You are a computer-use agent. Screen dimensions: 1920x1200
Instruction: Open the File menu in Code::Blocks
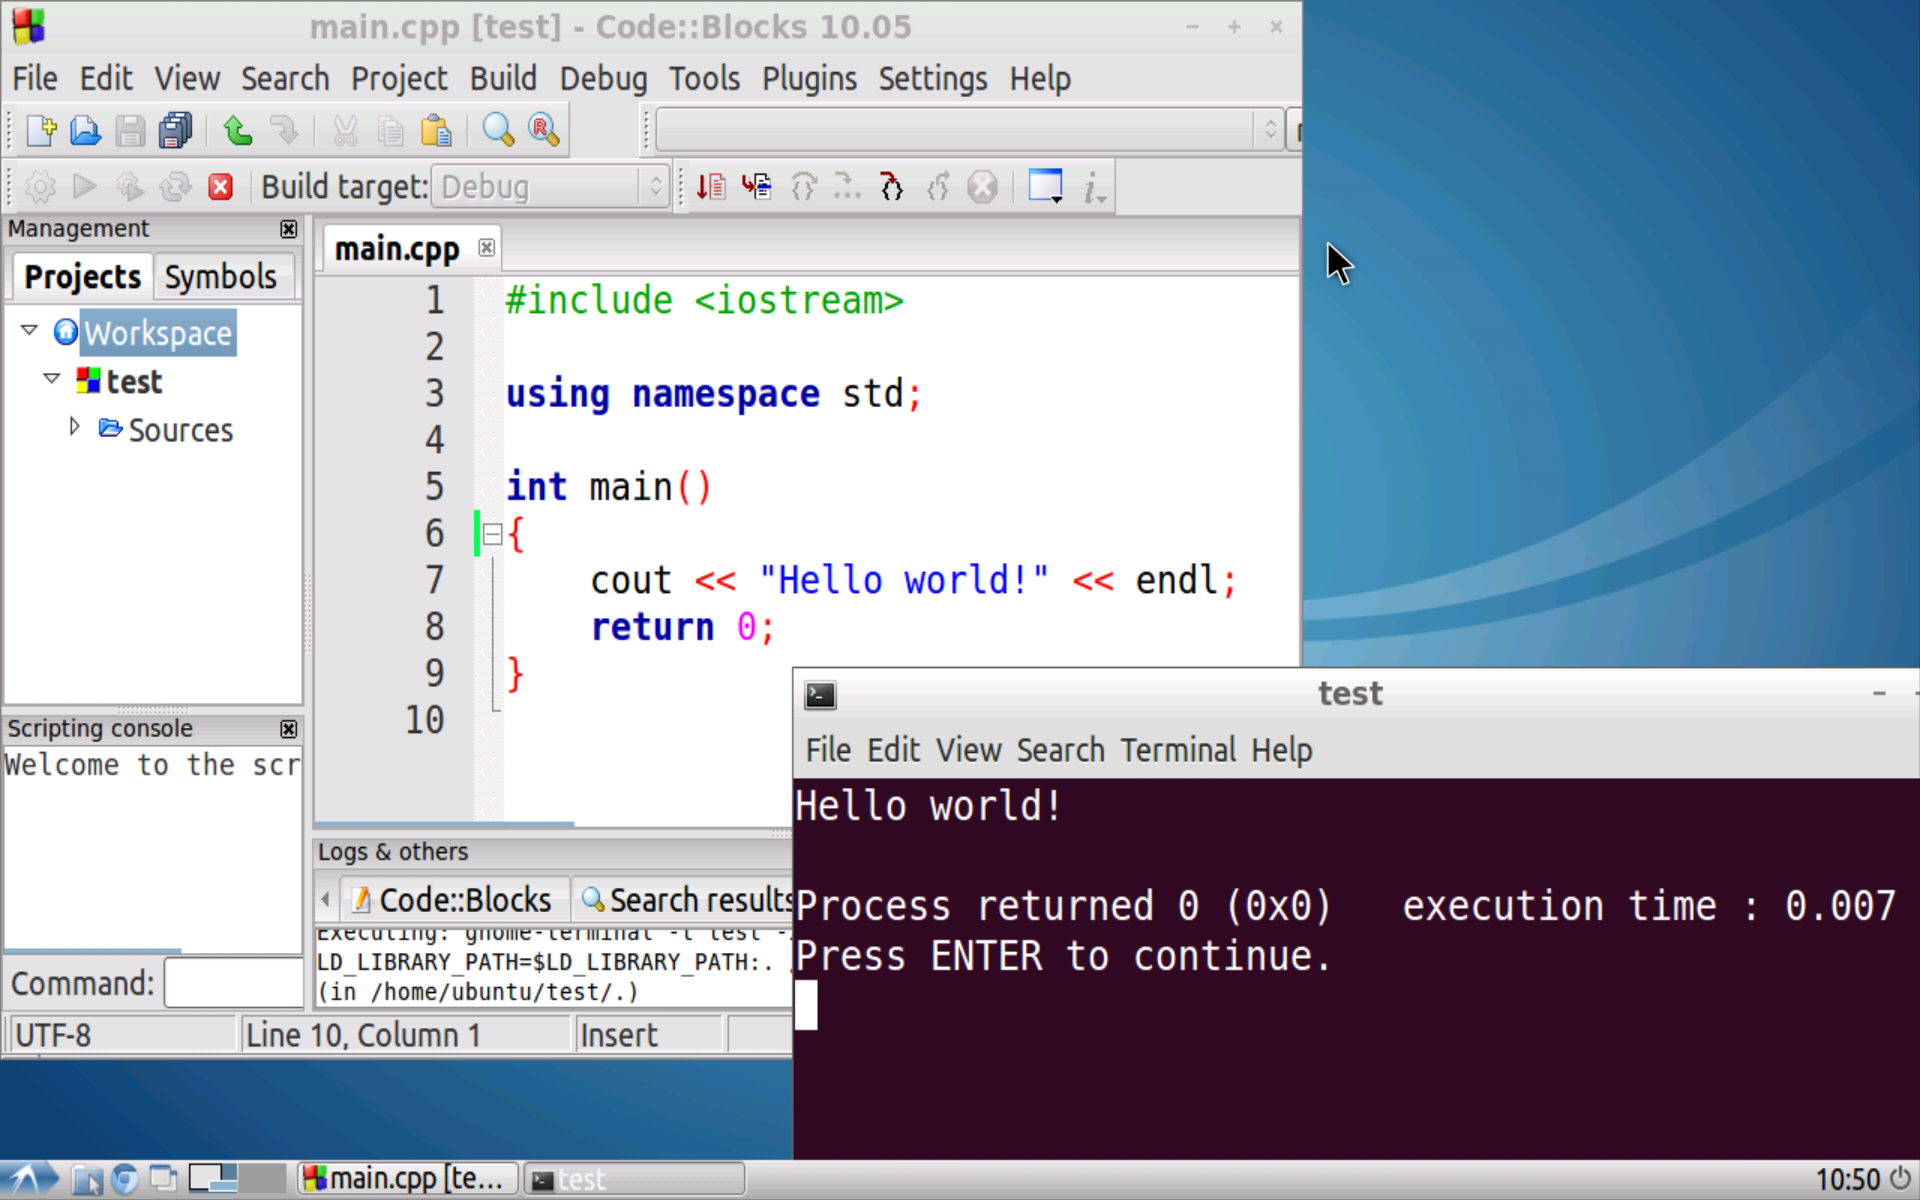(x=35, y=78)
